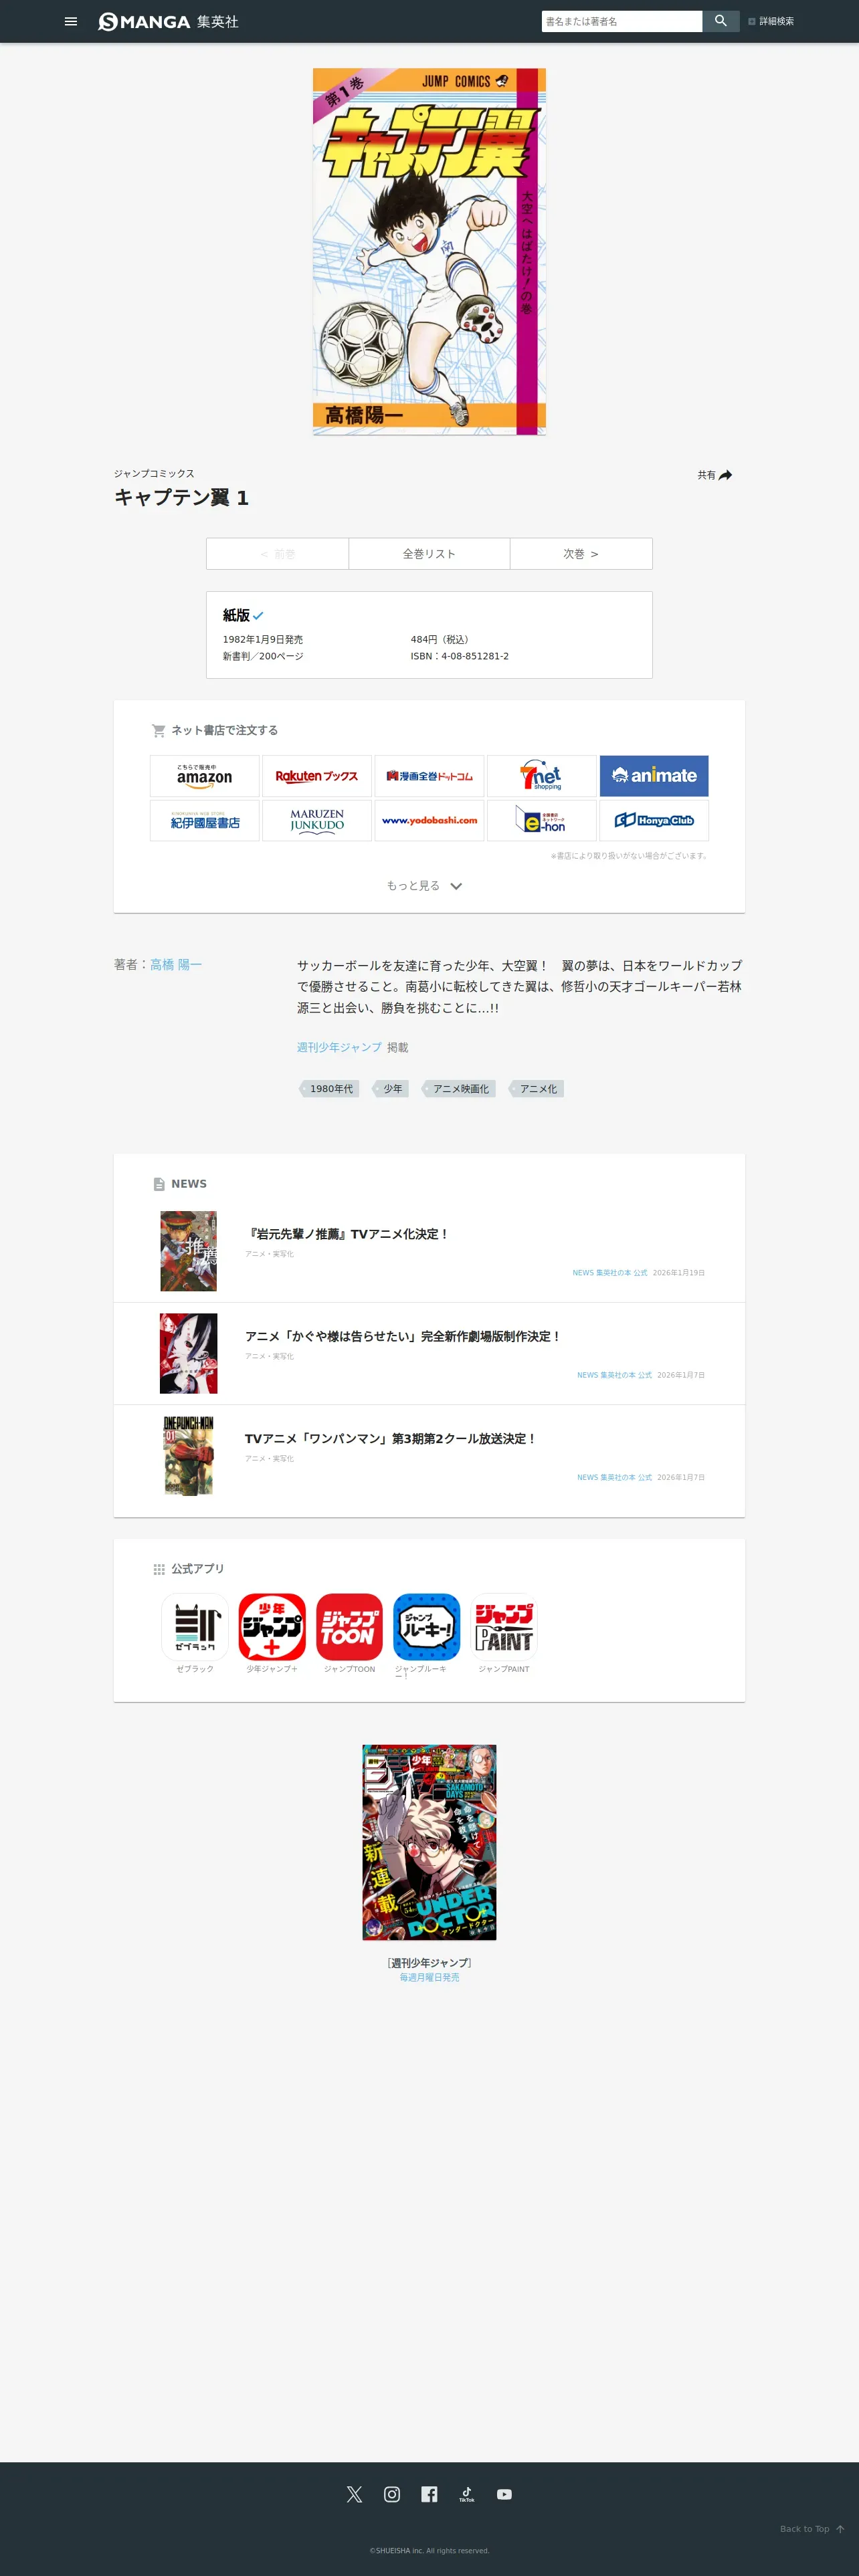This screenshot has height=2576, width=859.
Task: Open ジャンプルーキー app icon
Action: 427,1626
